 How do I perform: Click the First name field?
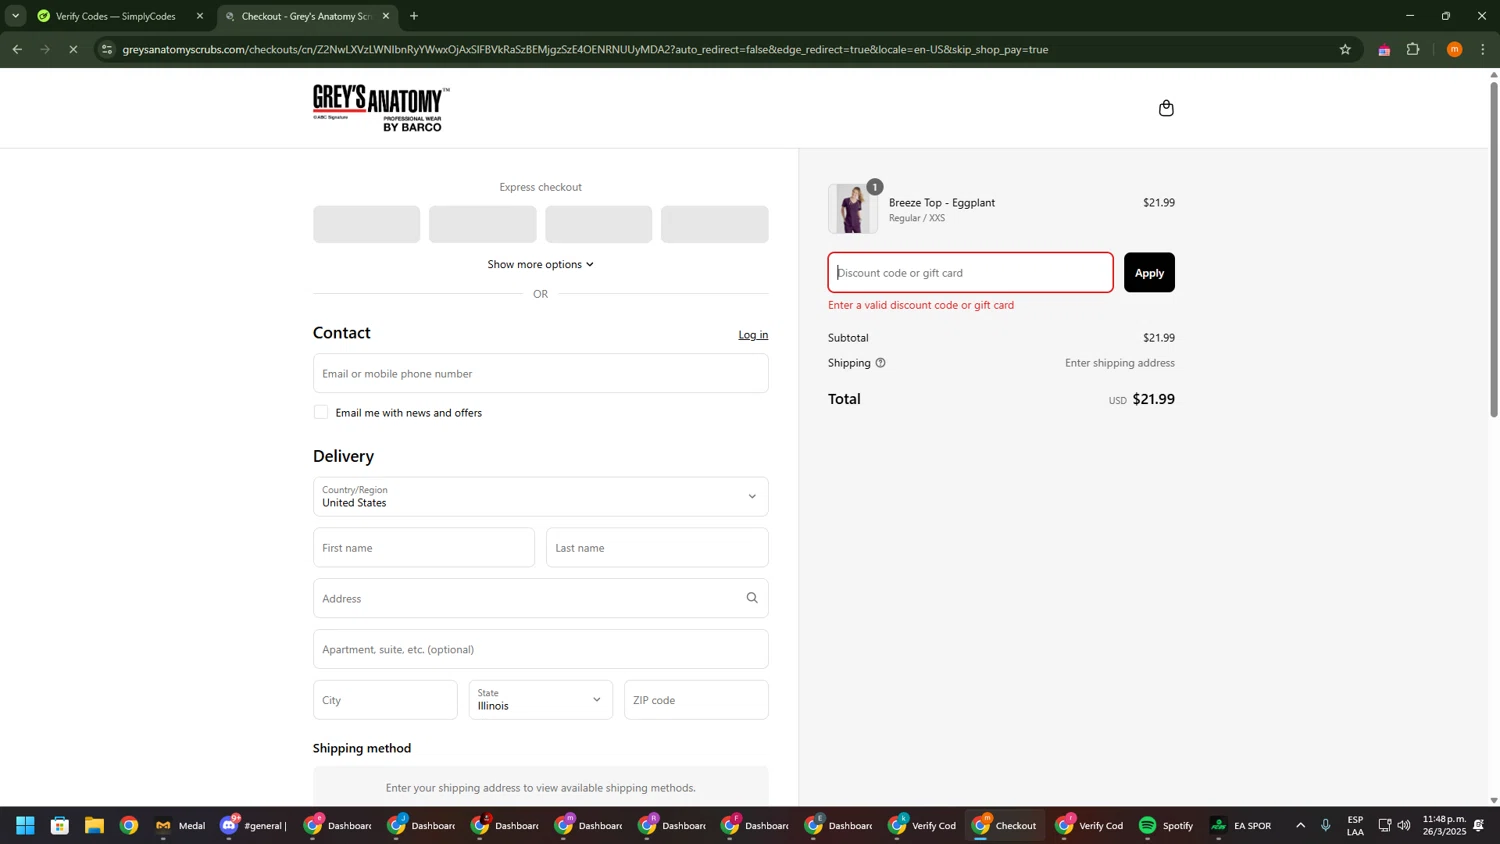pyautogui.click(x=424, y=548)
